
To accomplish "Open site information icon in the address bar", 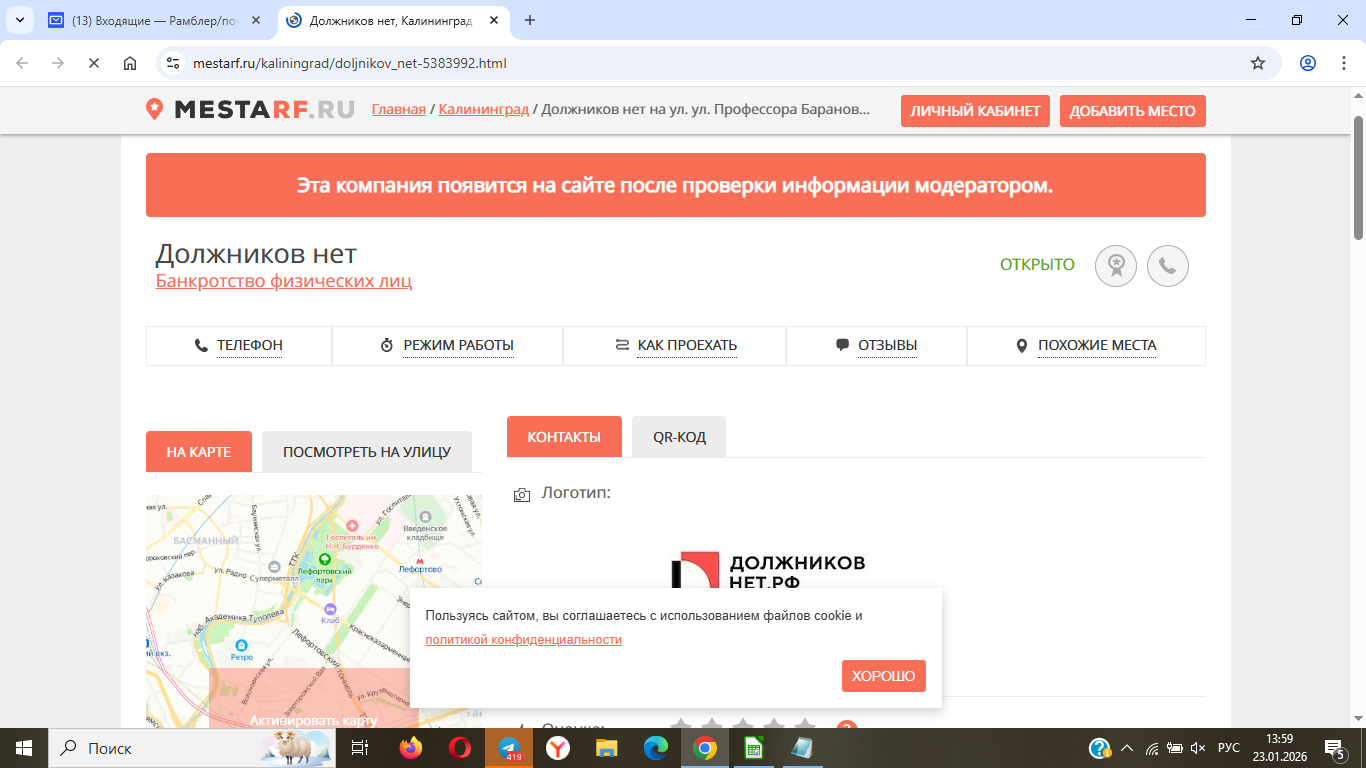I will tap(173, 63).
